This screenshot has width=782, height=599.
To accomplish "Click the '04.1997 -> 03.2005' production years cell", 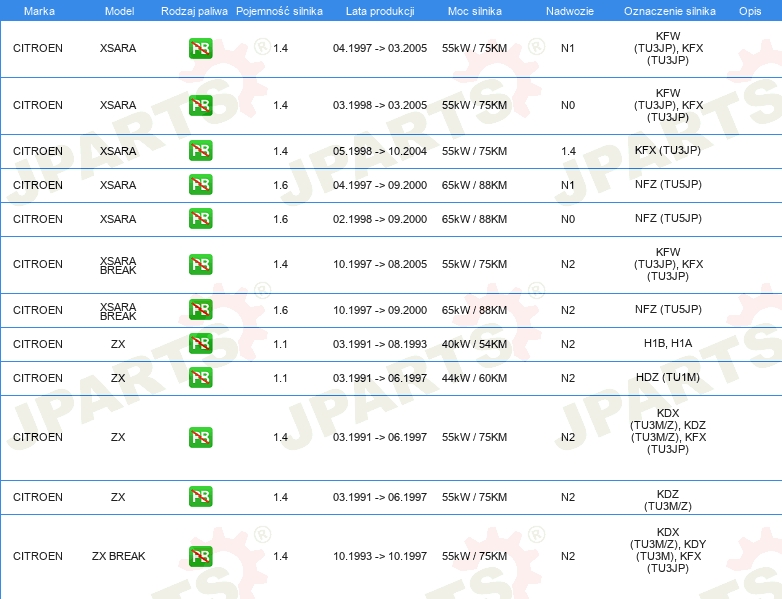I will point(380,48).
